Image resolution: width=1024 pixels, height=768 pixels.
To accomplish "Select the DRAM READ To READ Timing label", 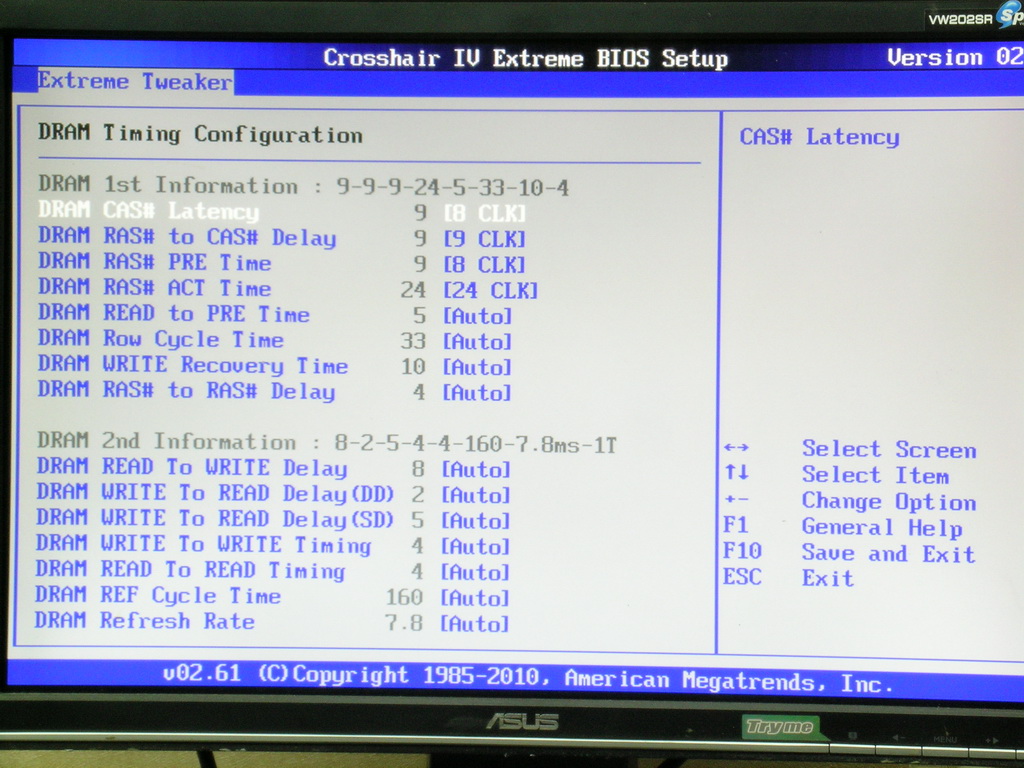I will click(x=191, y=569).
